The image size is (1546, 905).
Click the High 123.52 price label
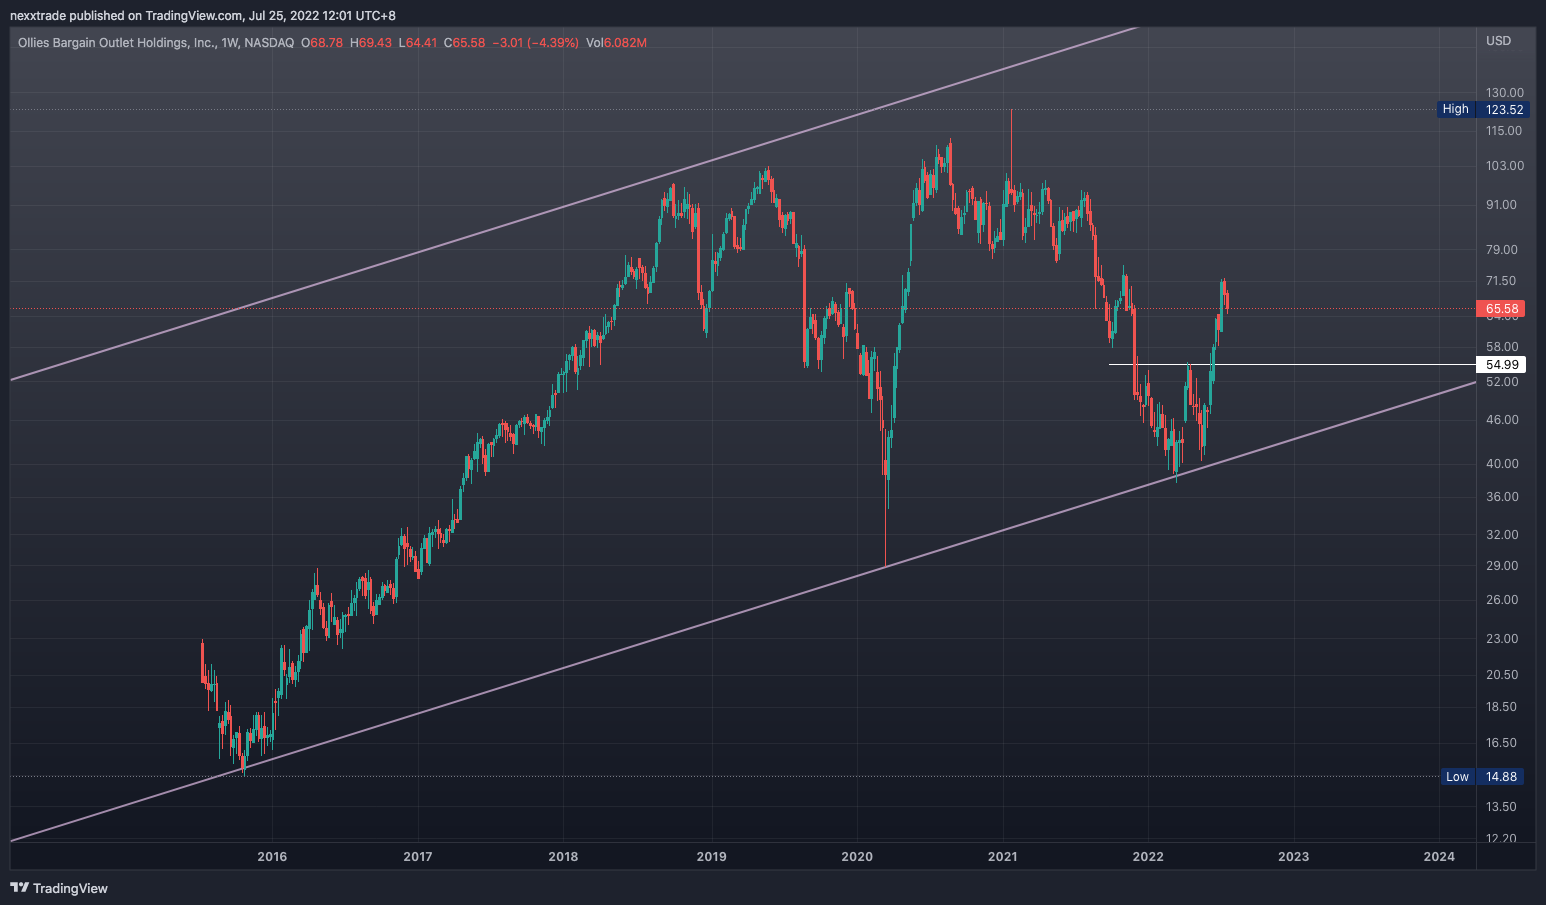pos(1484,109)
